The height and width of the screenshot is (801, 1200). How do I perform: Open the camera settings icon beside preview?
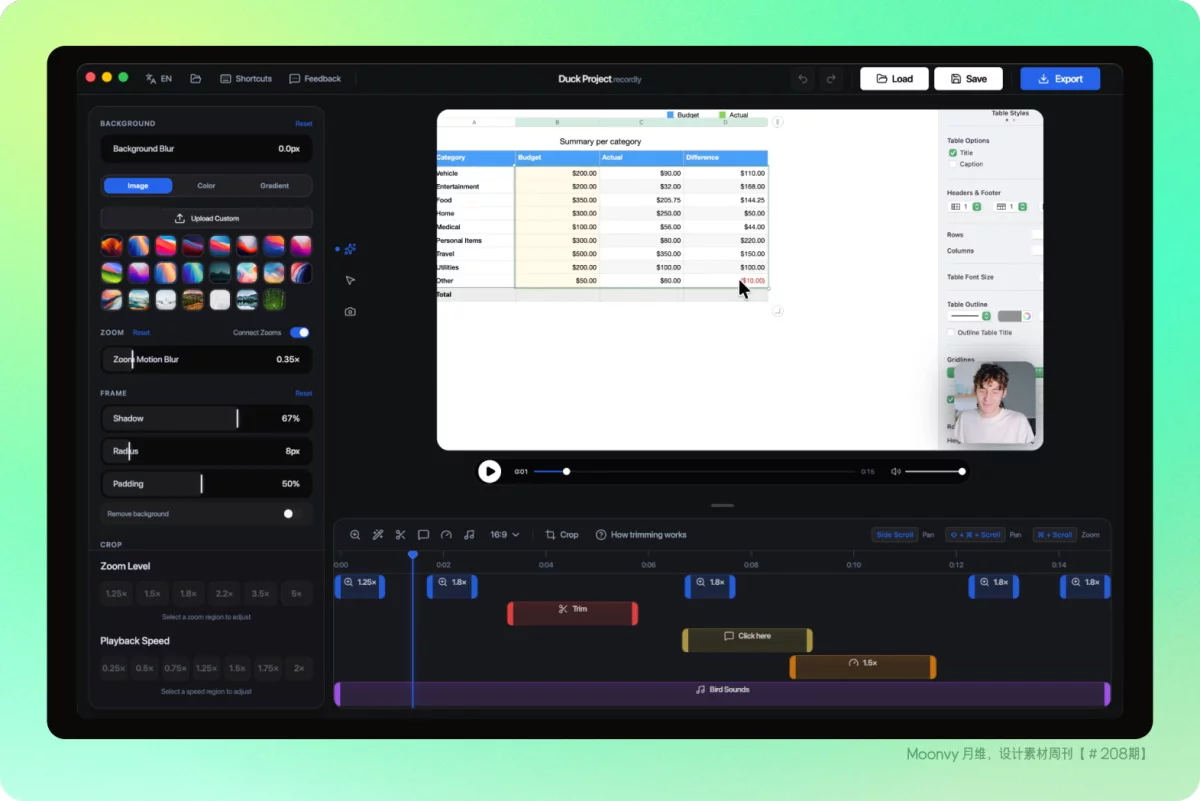pos(350,312)
